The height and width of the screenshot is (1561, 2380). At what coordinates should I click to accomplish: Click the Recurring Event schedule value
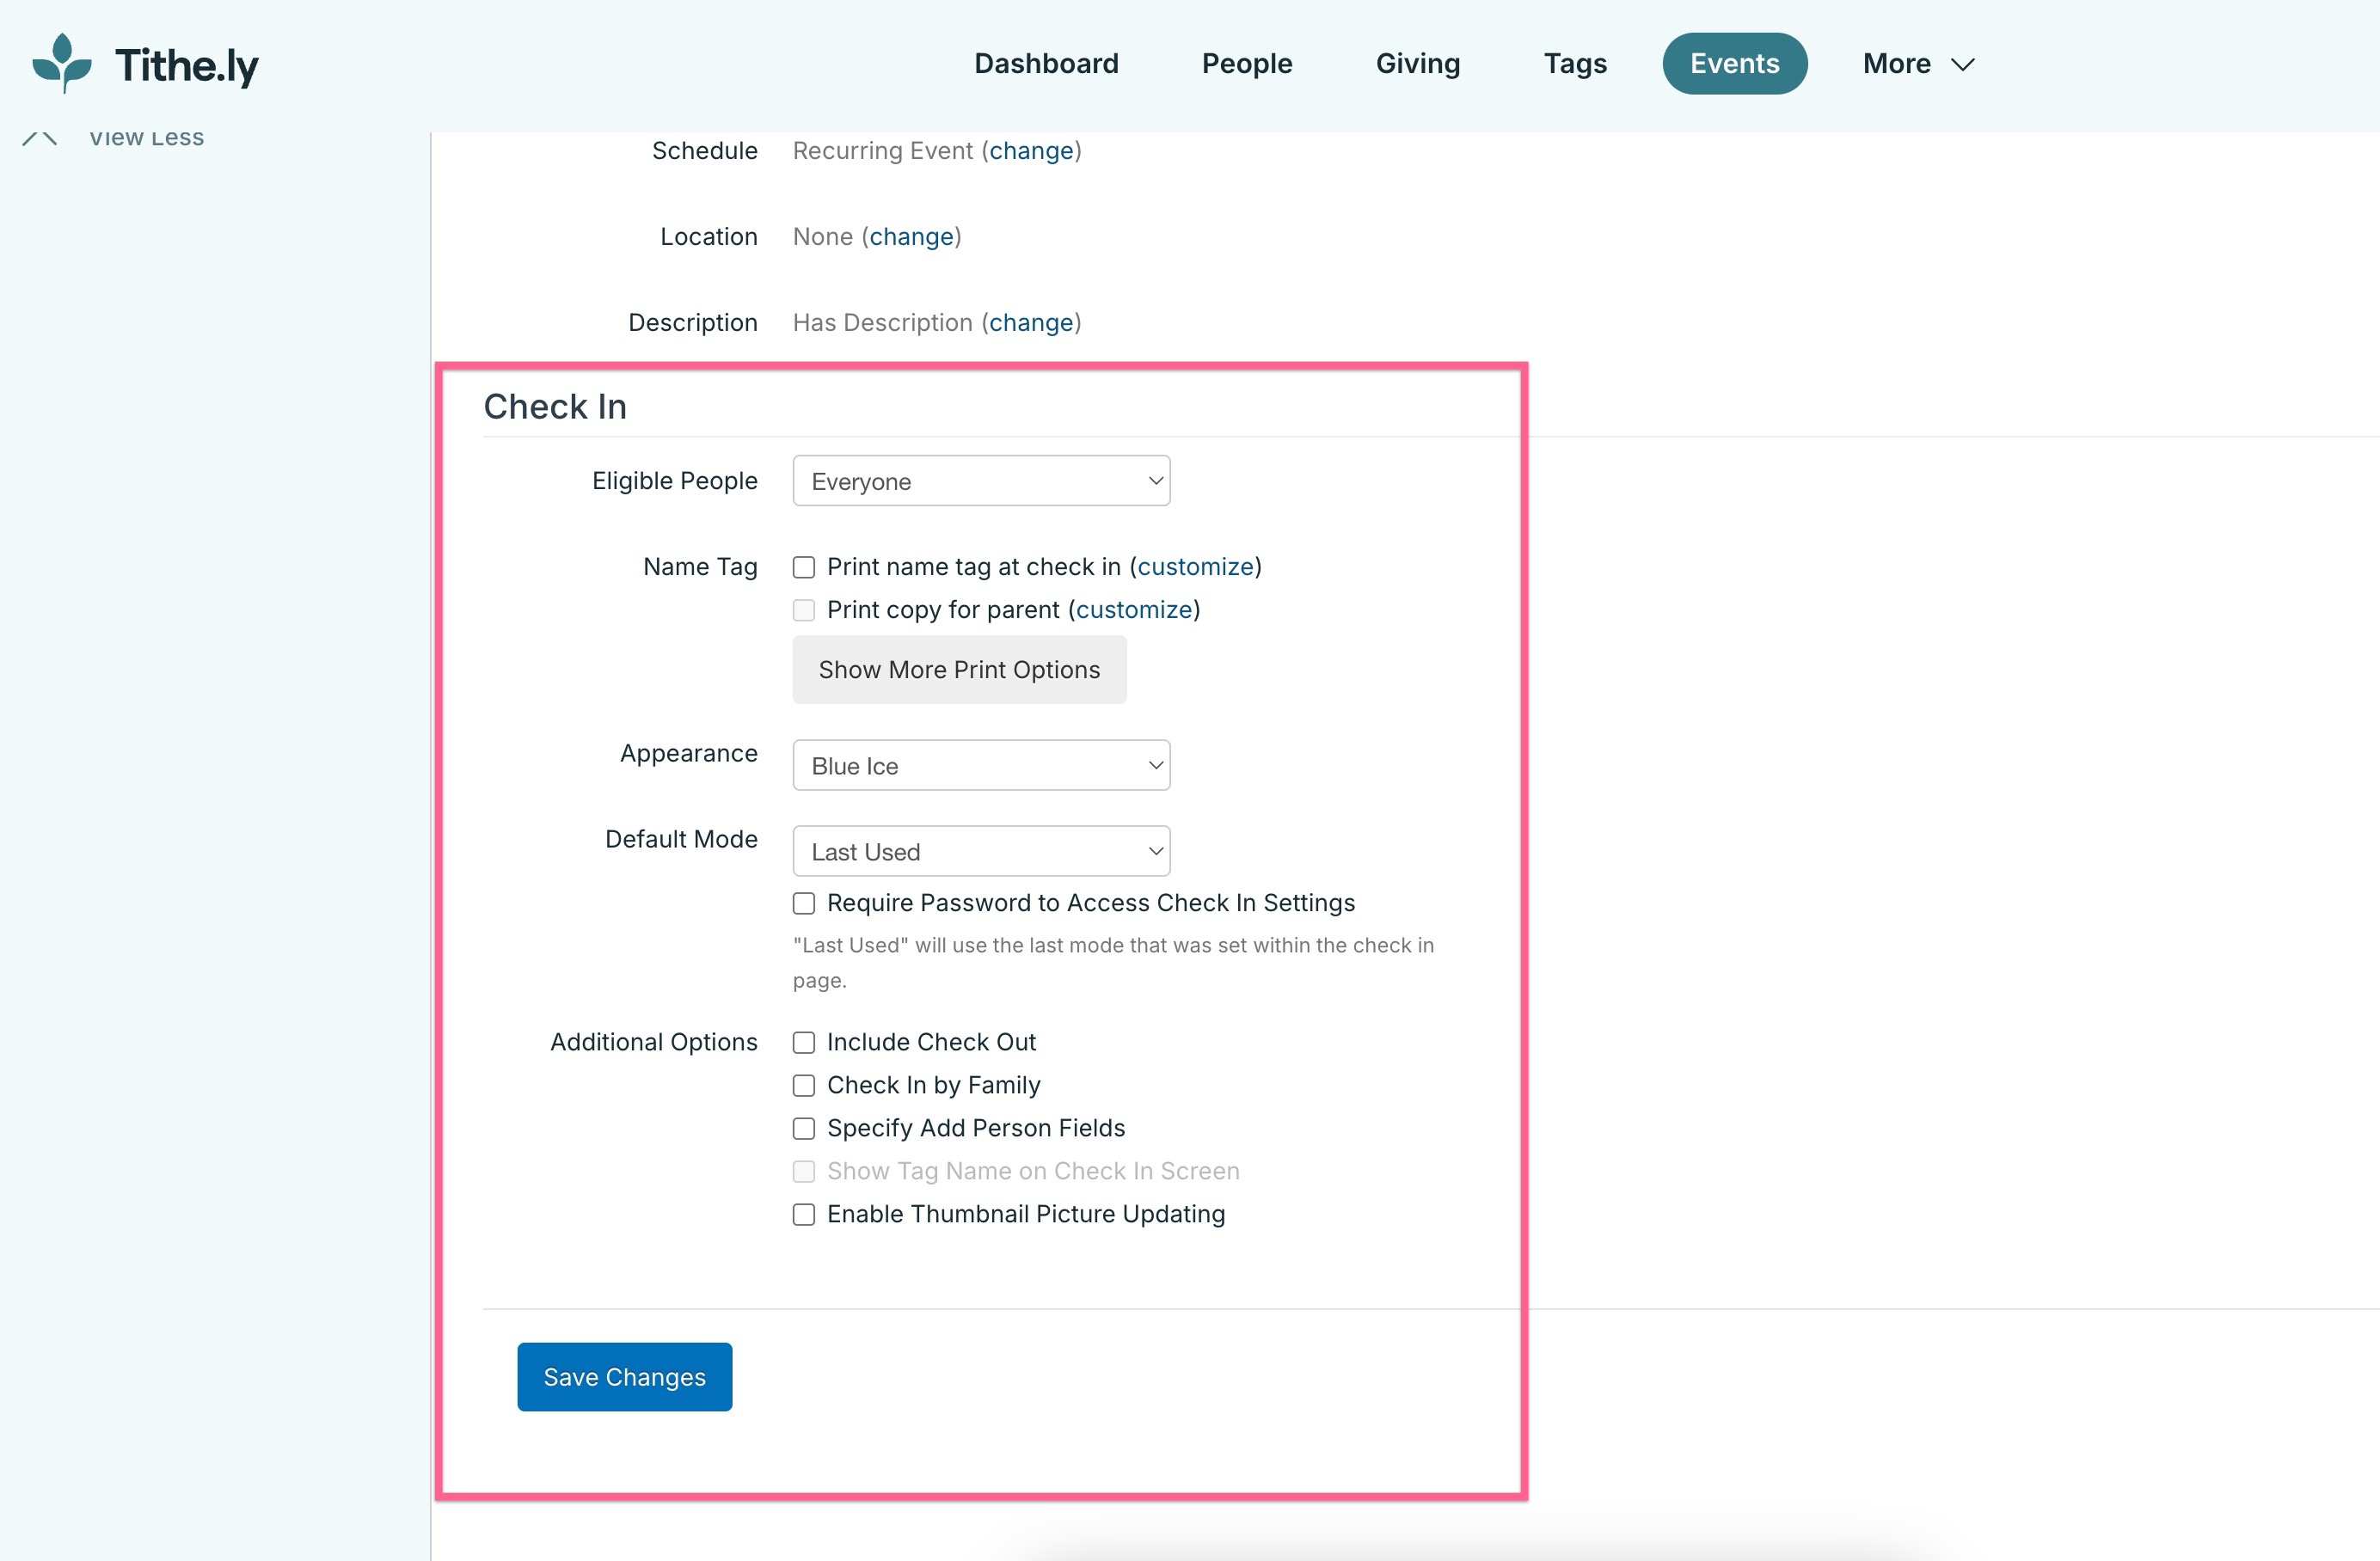click(x=882, y=150)
